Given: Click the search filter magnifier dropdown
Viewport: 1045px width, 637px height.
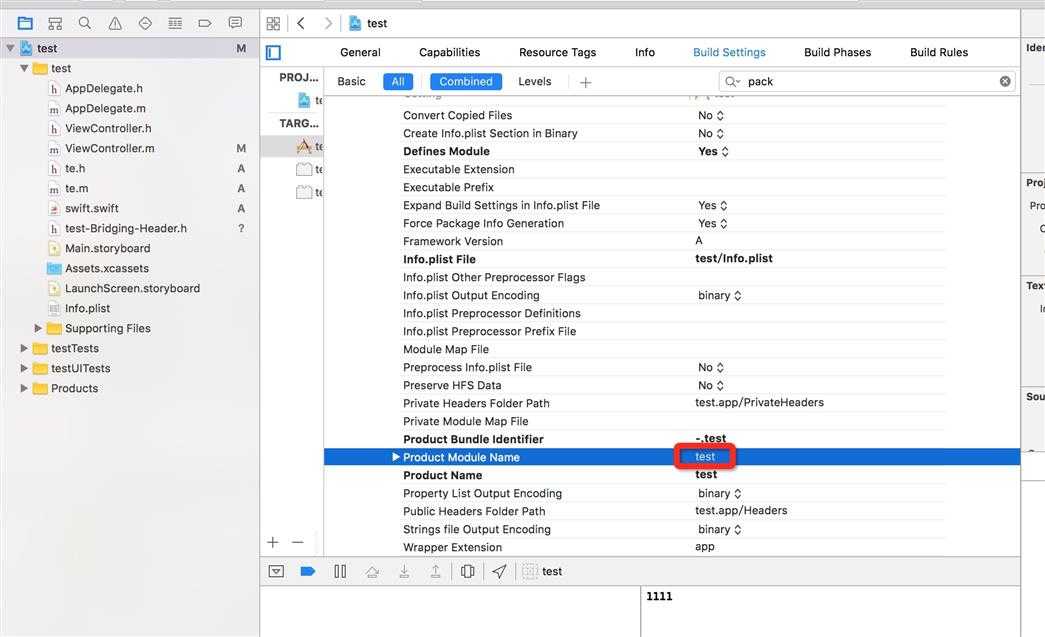Looking at the screenshot, I should click(732, 81).
